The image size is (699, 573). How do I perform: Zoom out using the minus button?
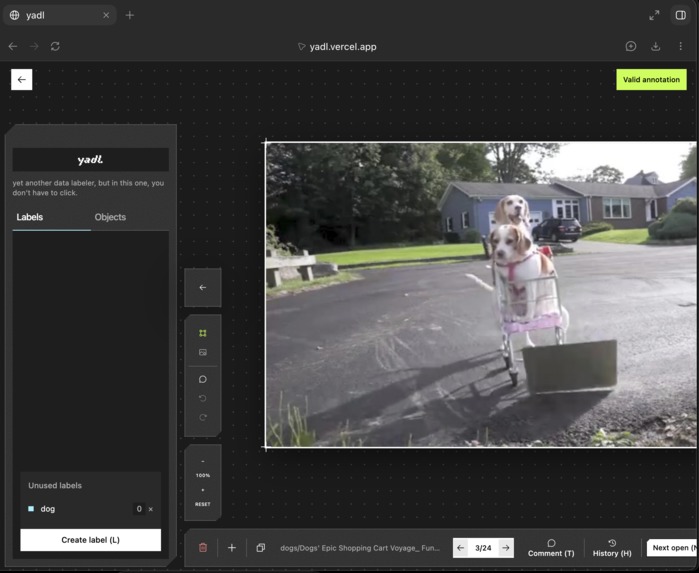pos(203,462)
